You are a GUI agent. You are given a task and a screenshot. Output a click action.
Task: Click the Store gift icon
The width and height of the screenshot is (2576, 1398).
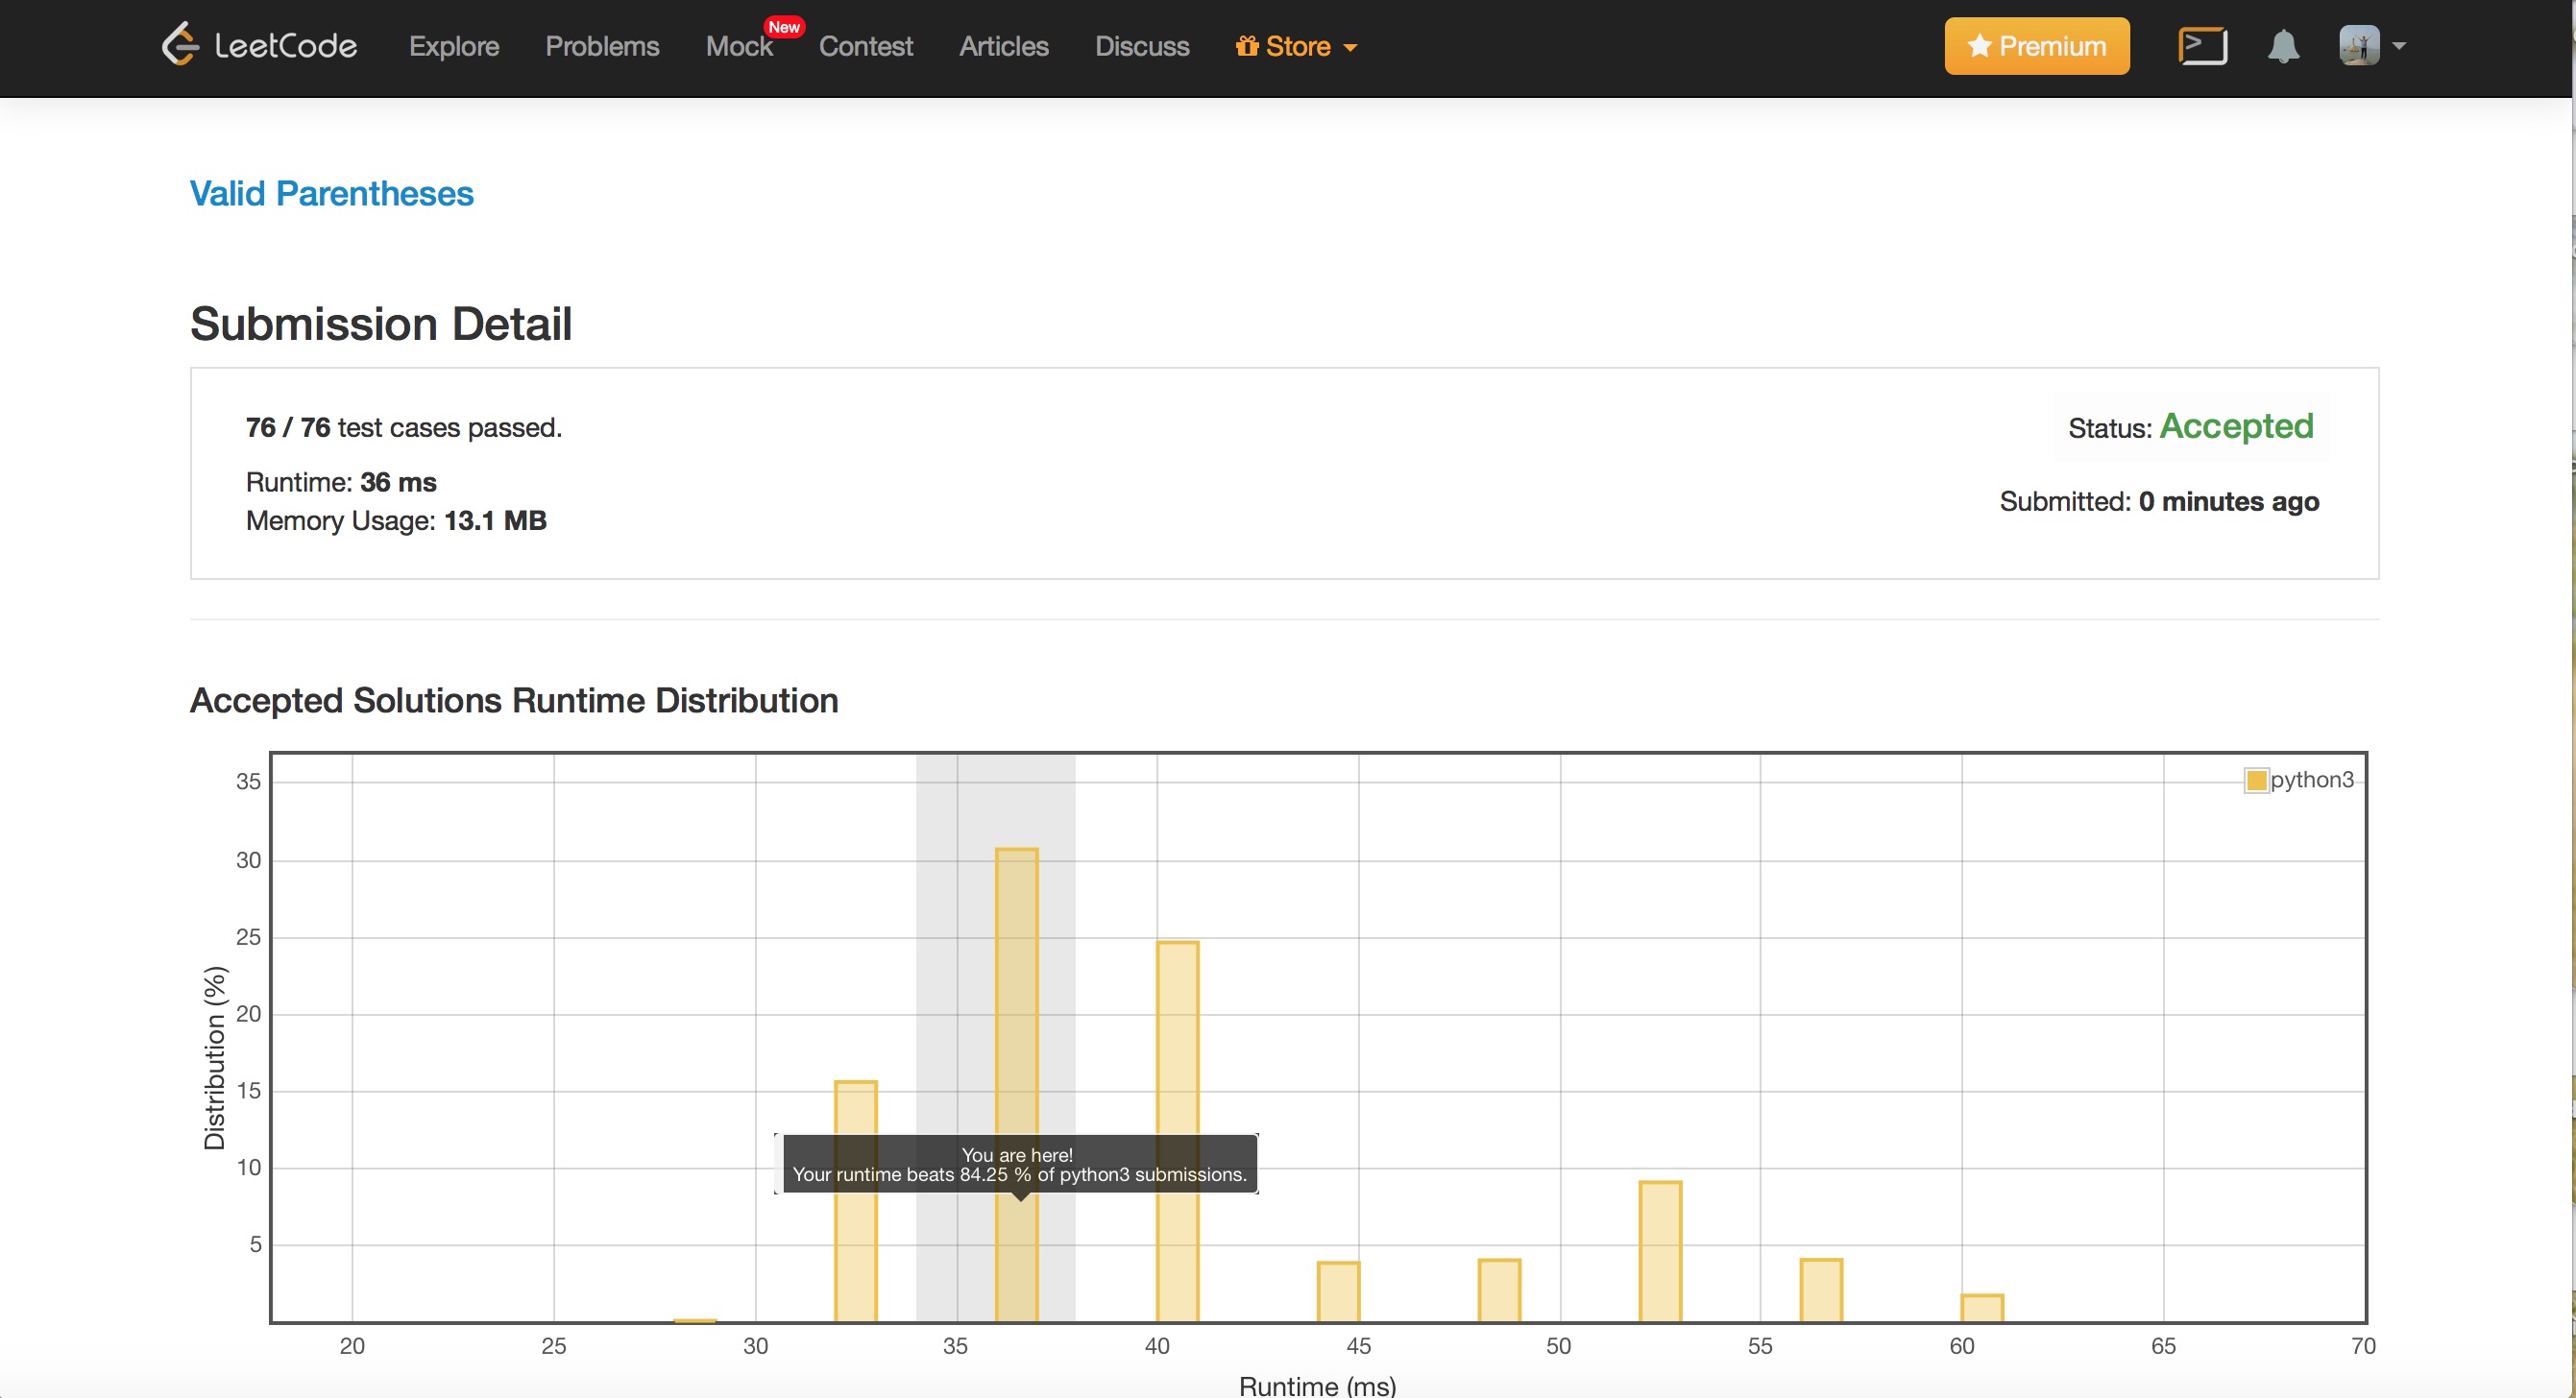(x=1246, y=46)
